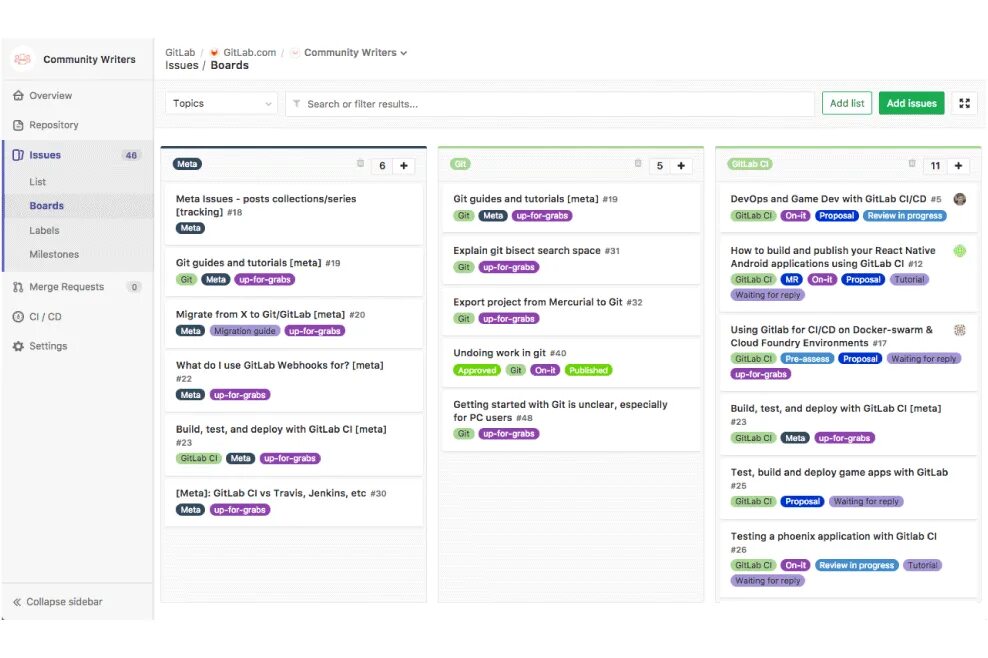Delete the GitLab CI list via trash icon
Viewport: 988px width, 658px height.
click(912, 164)
